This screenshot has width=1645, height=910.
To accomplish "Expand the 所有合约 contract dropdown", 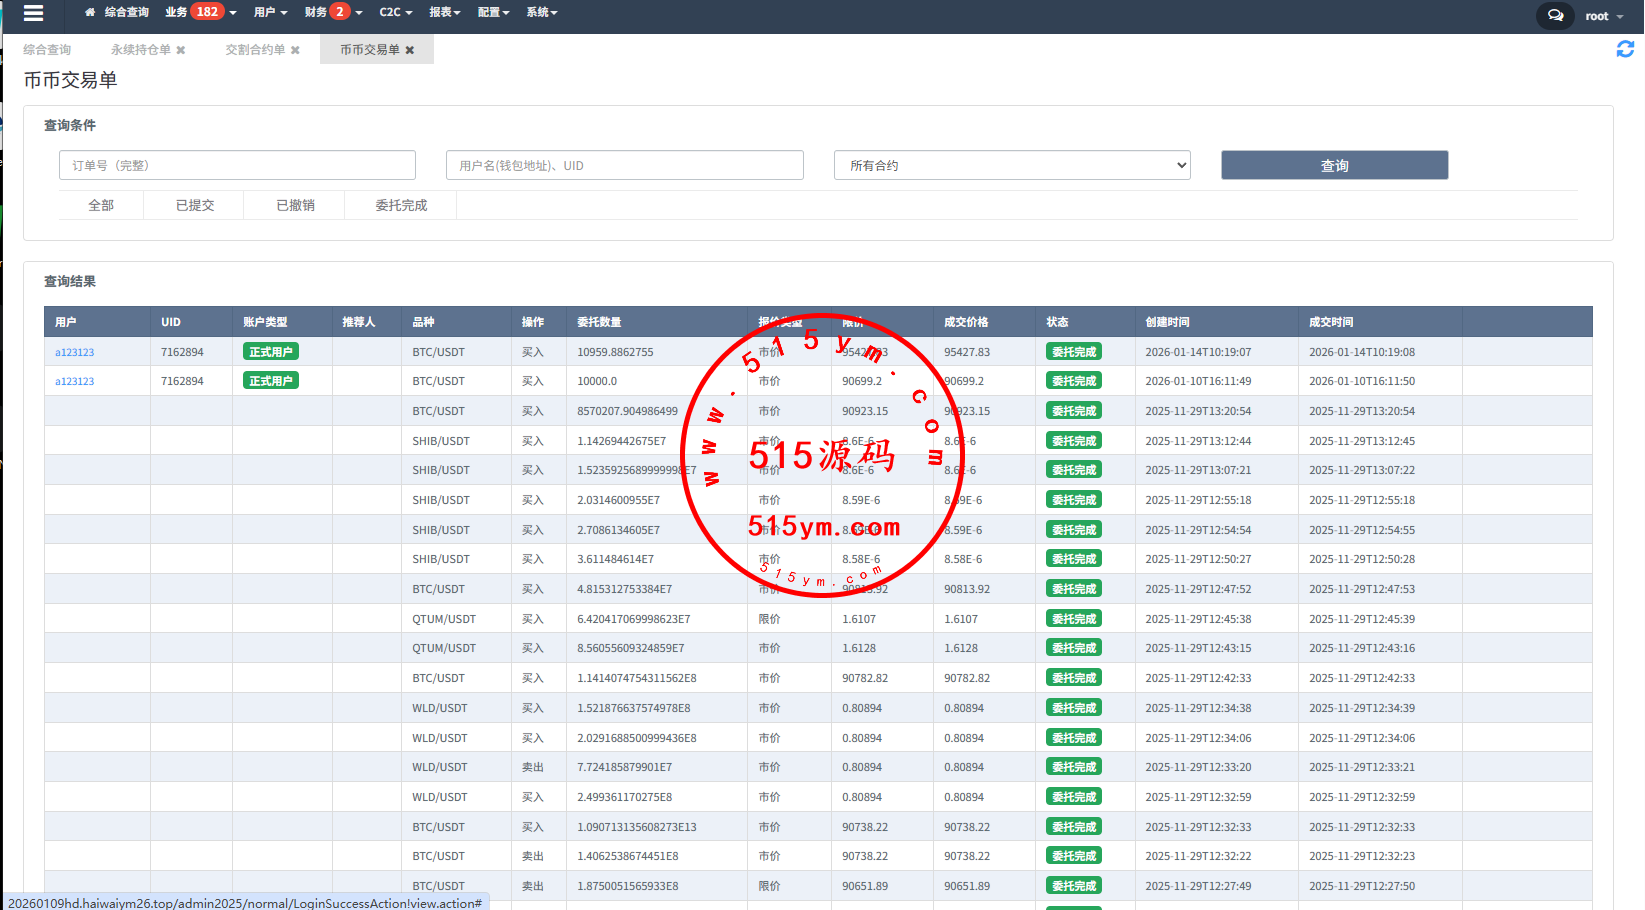I will (x=1012, y=165).
